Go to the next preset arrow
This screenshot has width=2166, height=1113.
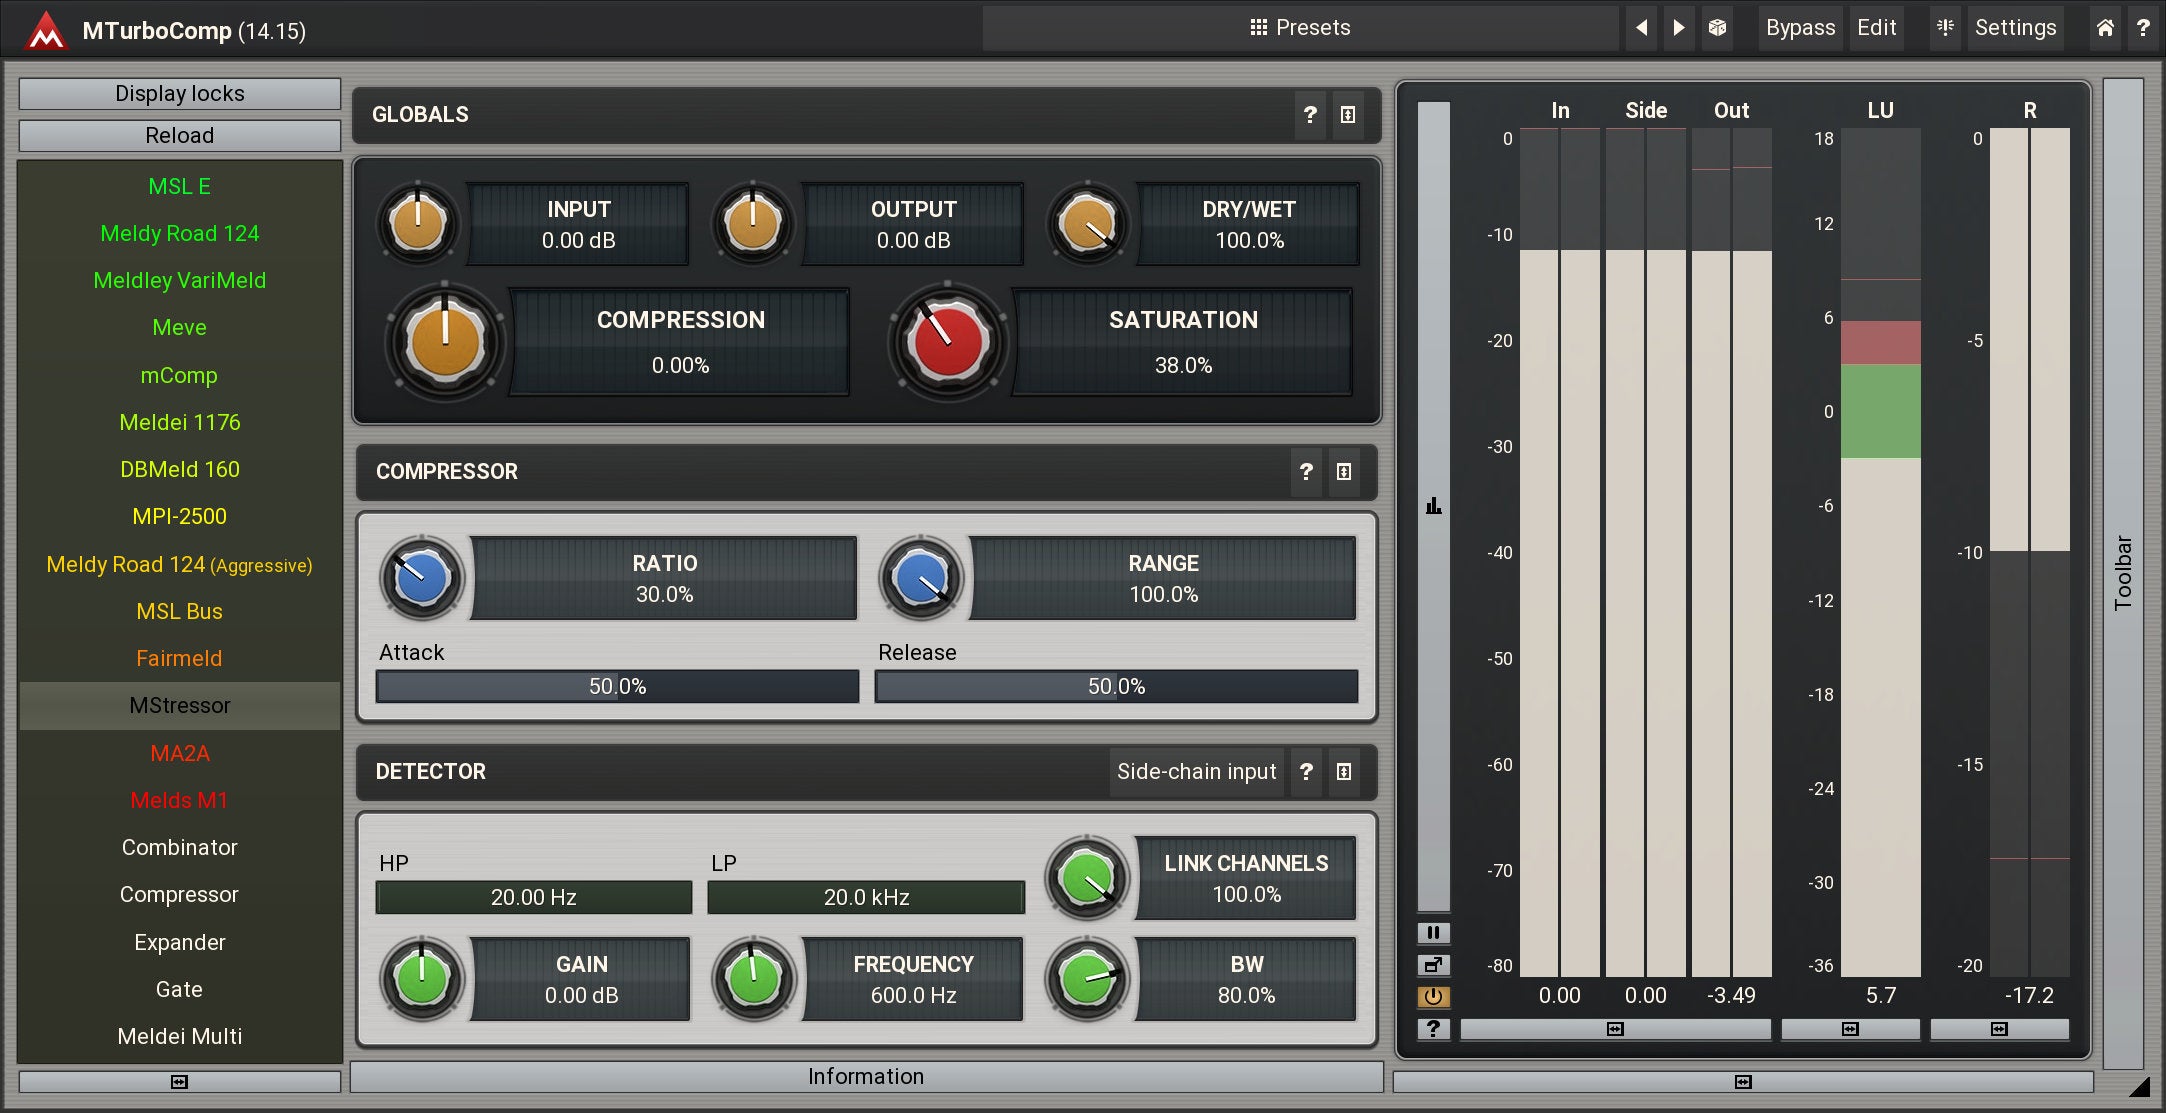[x=1679, y=28]
